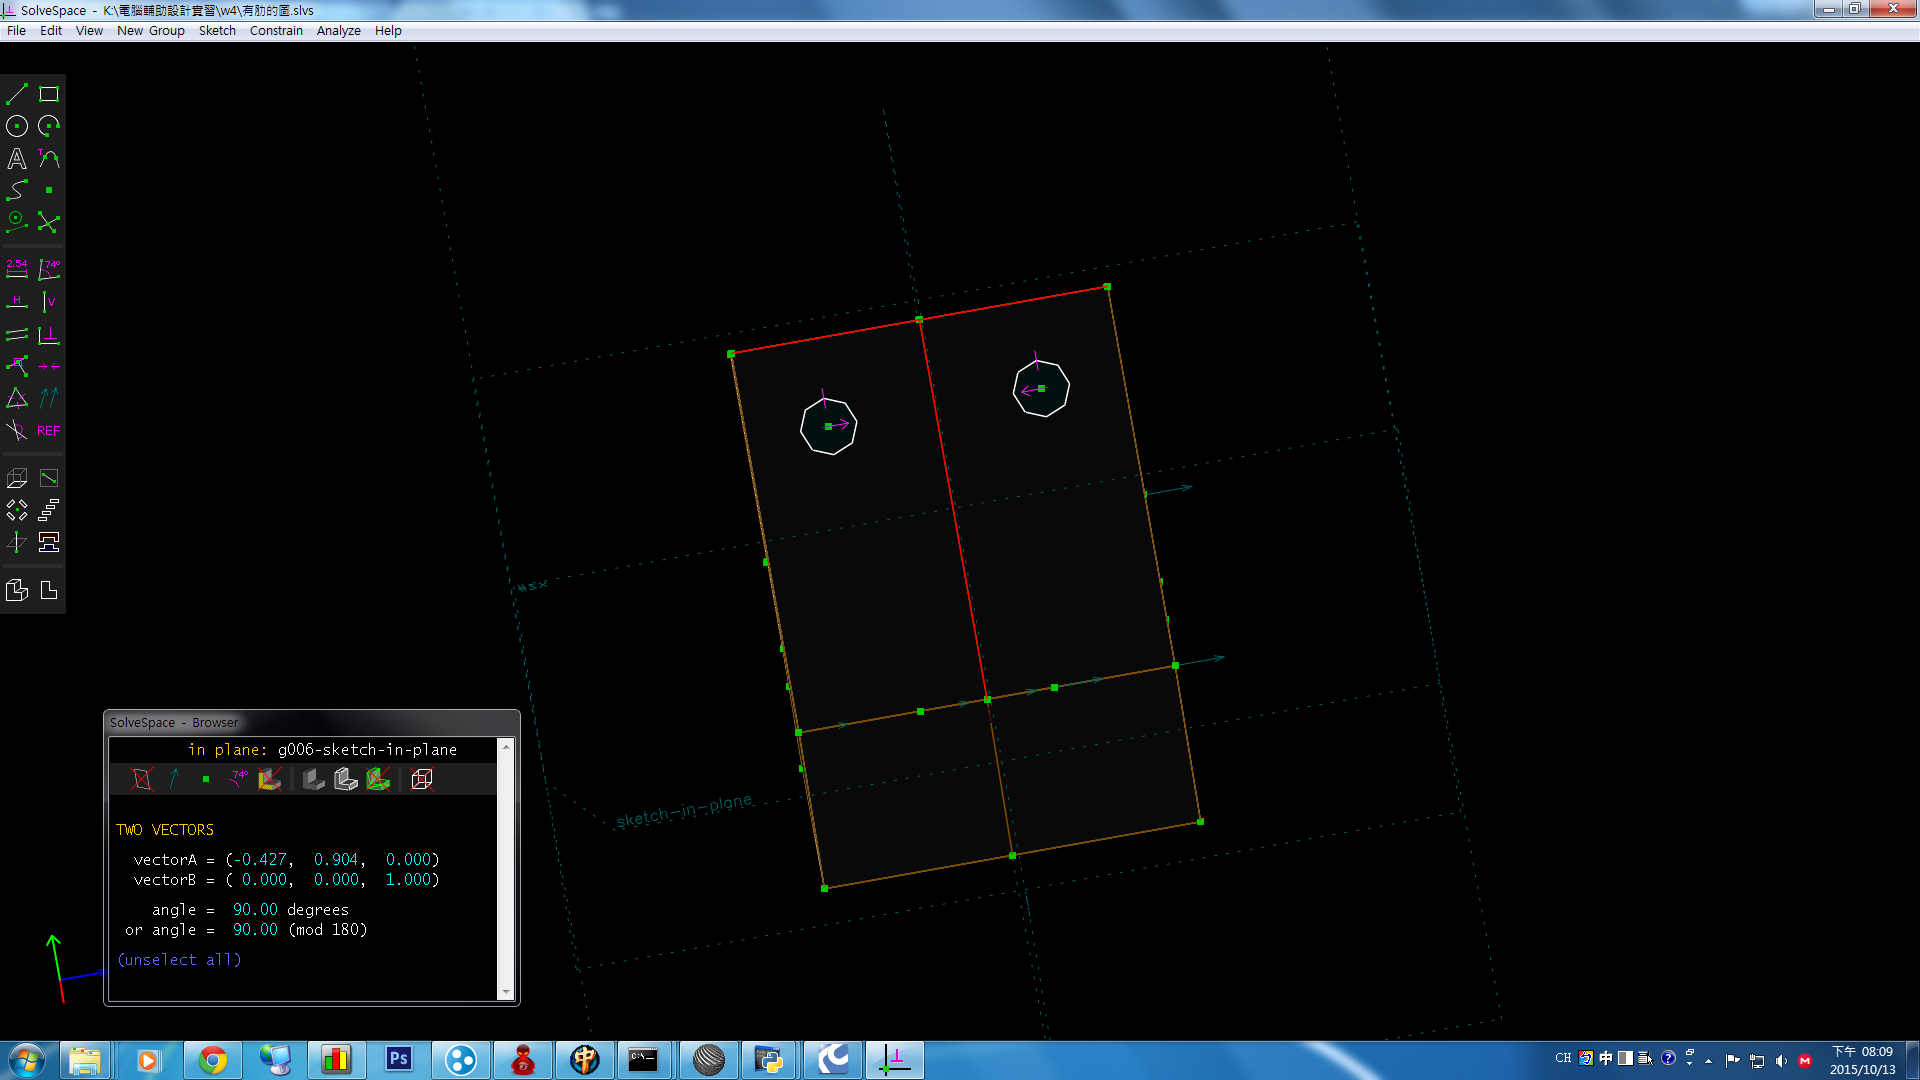Click the unselect all link
The image size is (1920, 1080).
pyautogui.click(x=179, y=960)
